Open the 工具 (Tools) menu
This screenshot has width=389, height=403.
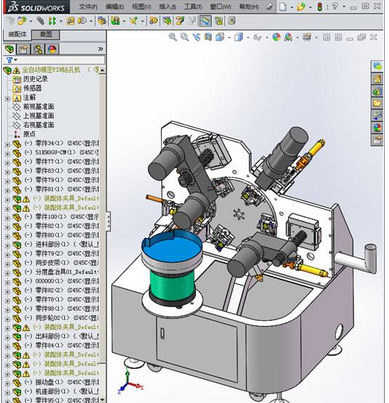pos(193,7)
